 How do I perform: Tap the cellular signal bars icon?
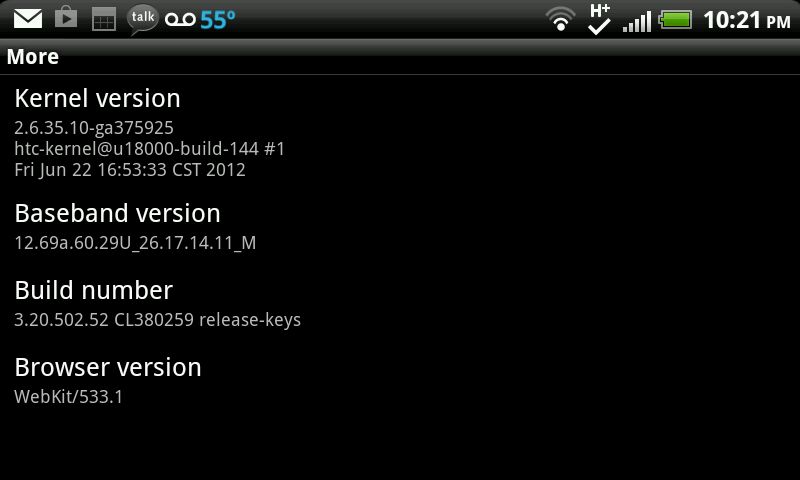point(637,21)
